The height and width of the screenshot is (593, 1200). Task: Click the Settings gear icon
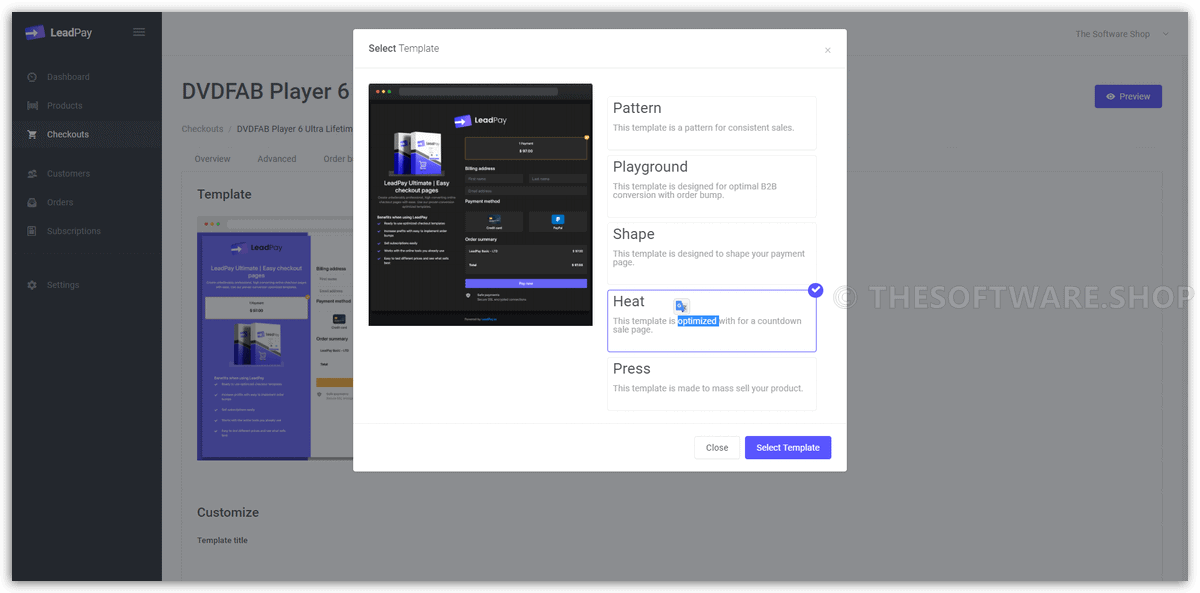click(x=32, y=285)
